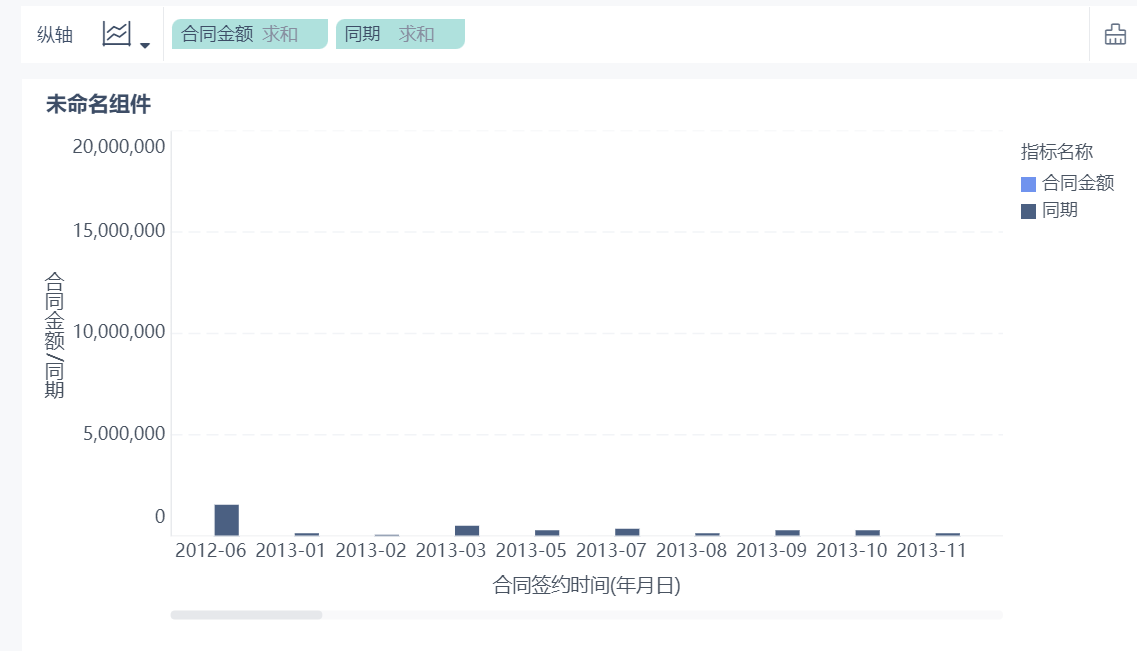Screen dimensions: 1137x651
Task: Toggle the 同期 series legend label
Action: tap(1059, 211)
